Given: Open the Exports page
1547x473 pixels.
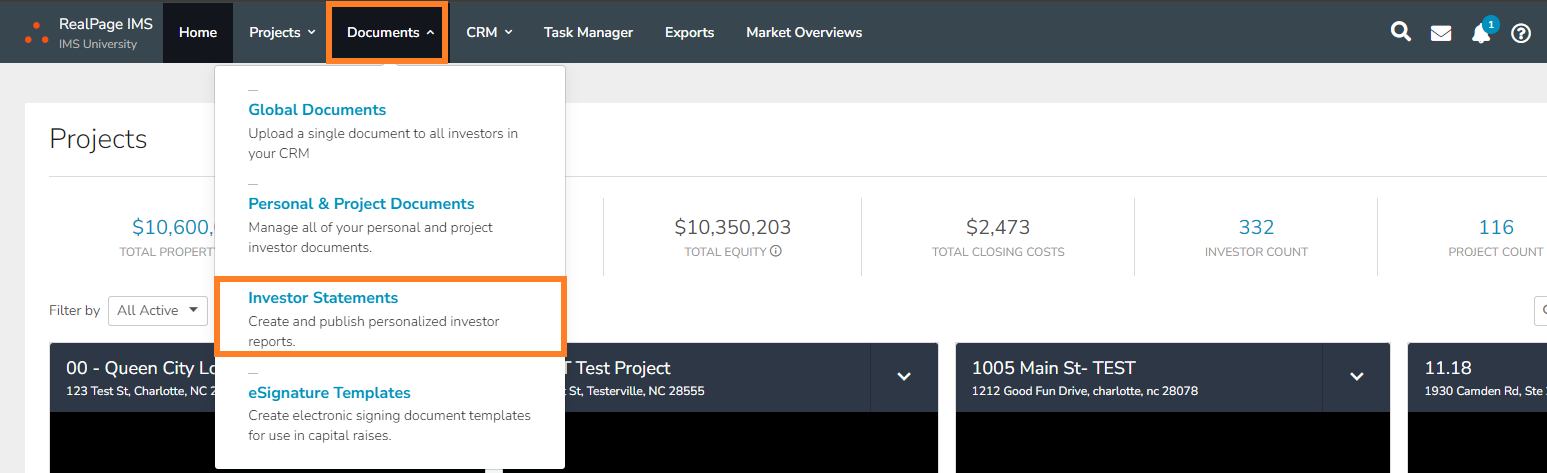Looking at the screenshot, I should tap(689, 32).
